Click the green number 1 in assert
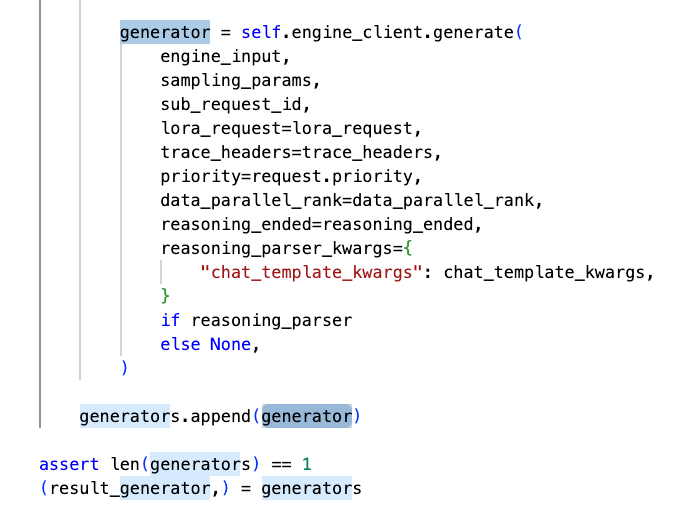680x514 pixels. tap(307, 465)
